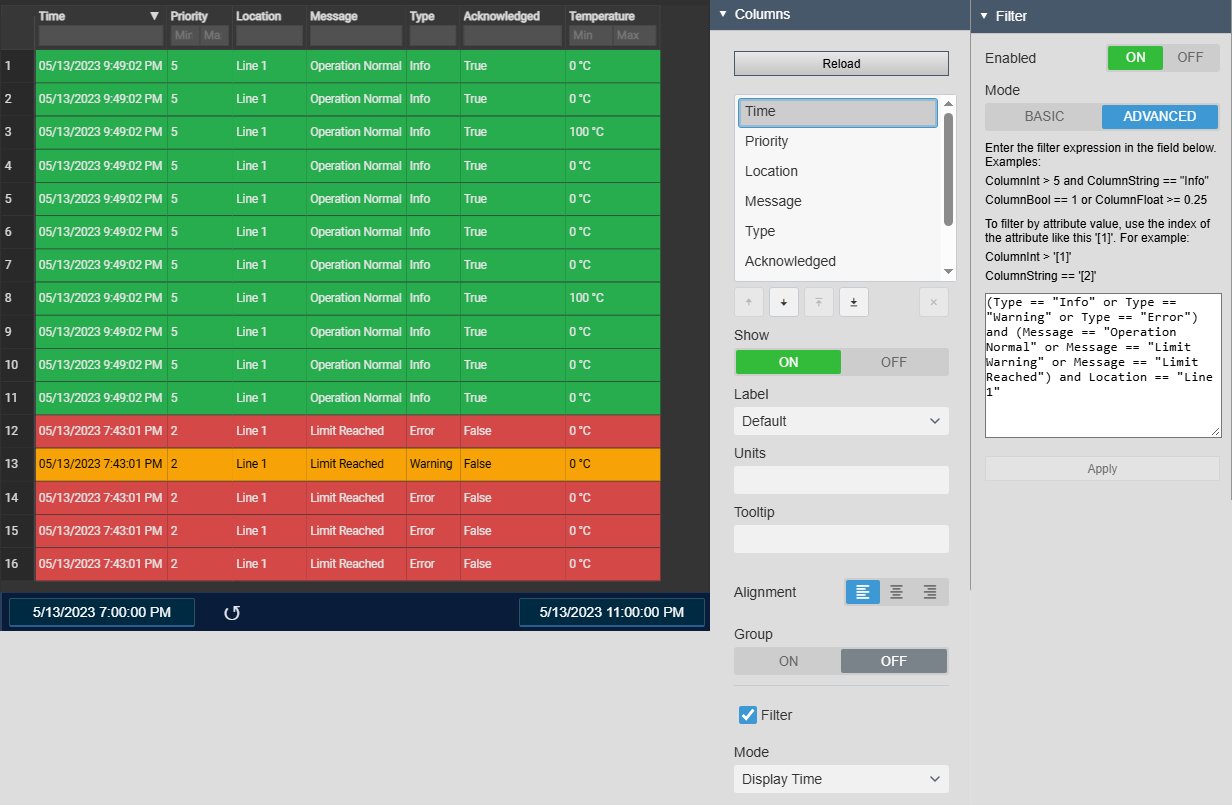The height and width of the screenshot is (805, 1232).
Task: Click Operation Normal message in row 1
Action: point(356,66)
